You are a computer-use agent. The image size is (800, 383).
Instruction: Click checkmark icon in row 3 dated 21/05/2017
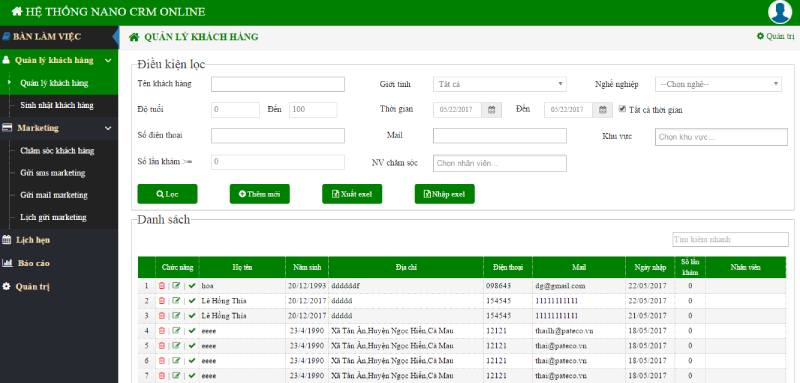(x=192, y=316)
